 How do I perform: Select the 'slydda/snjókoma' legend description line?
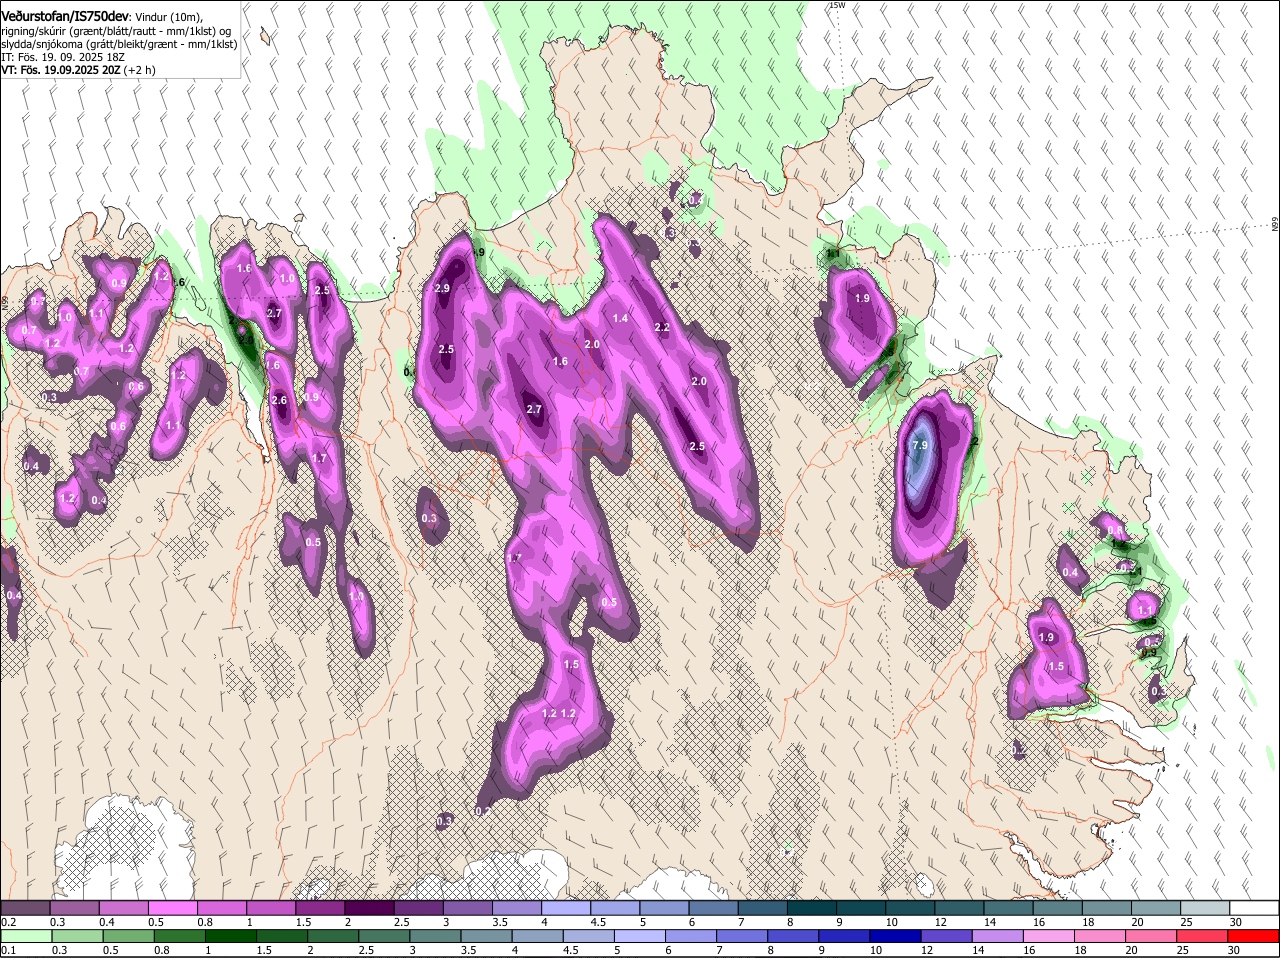[x=118, y=44]
